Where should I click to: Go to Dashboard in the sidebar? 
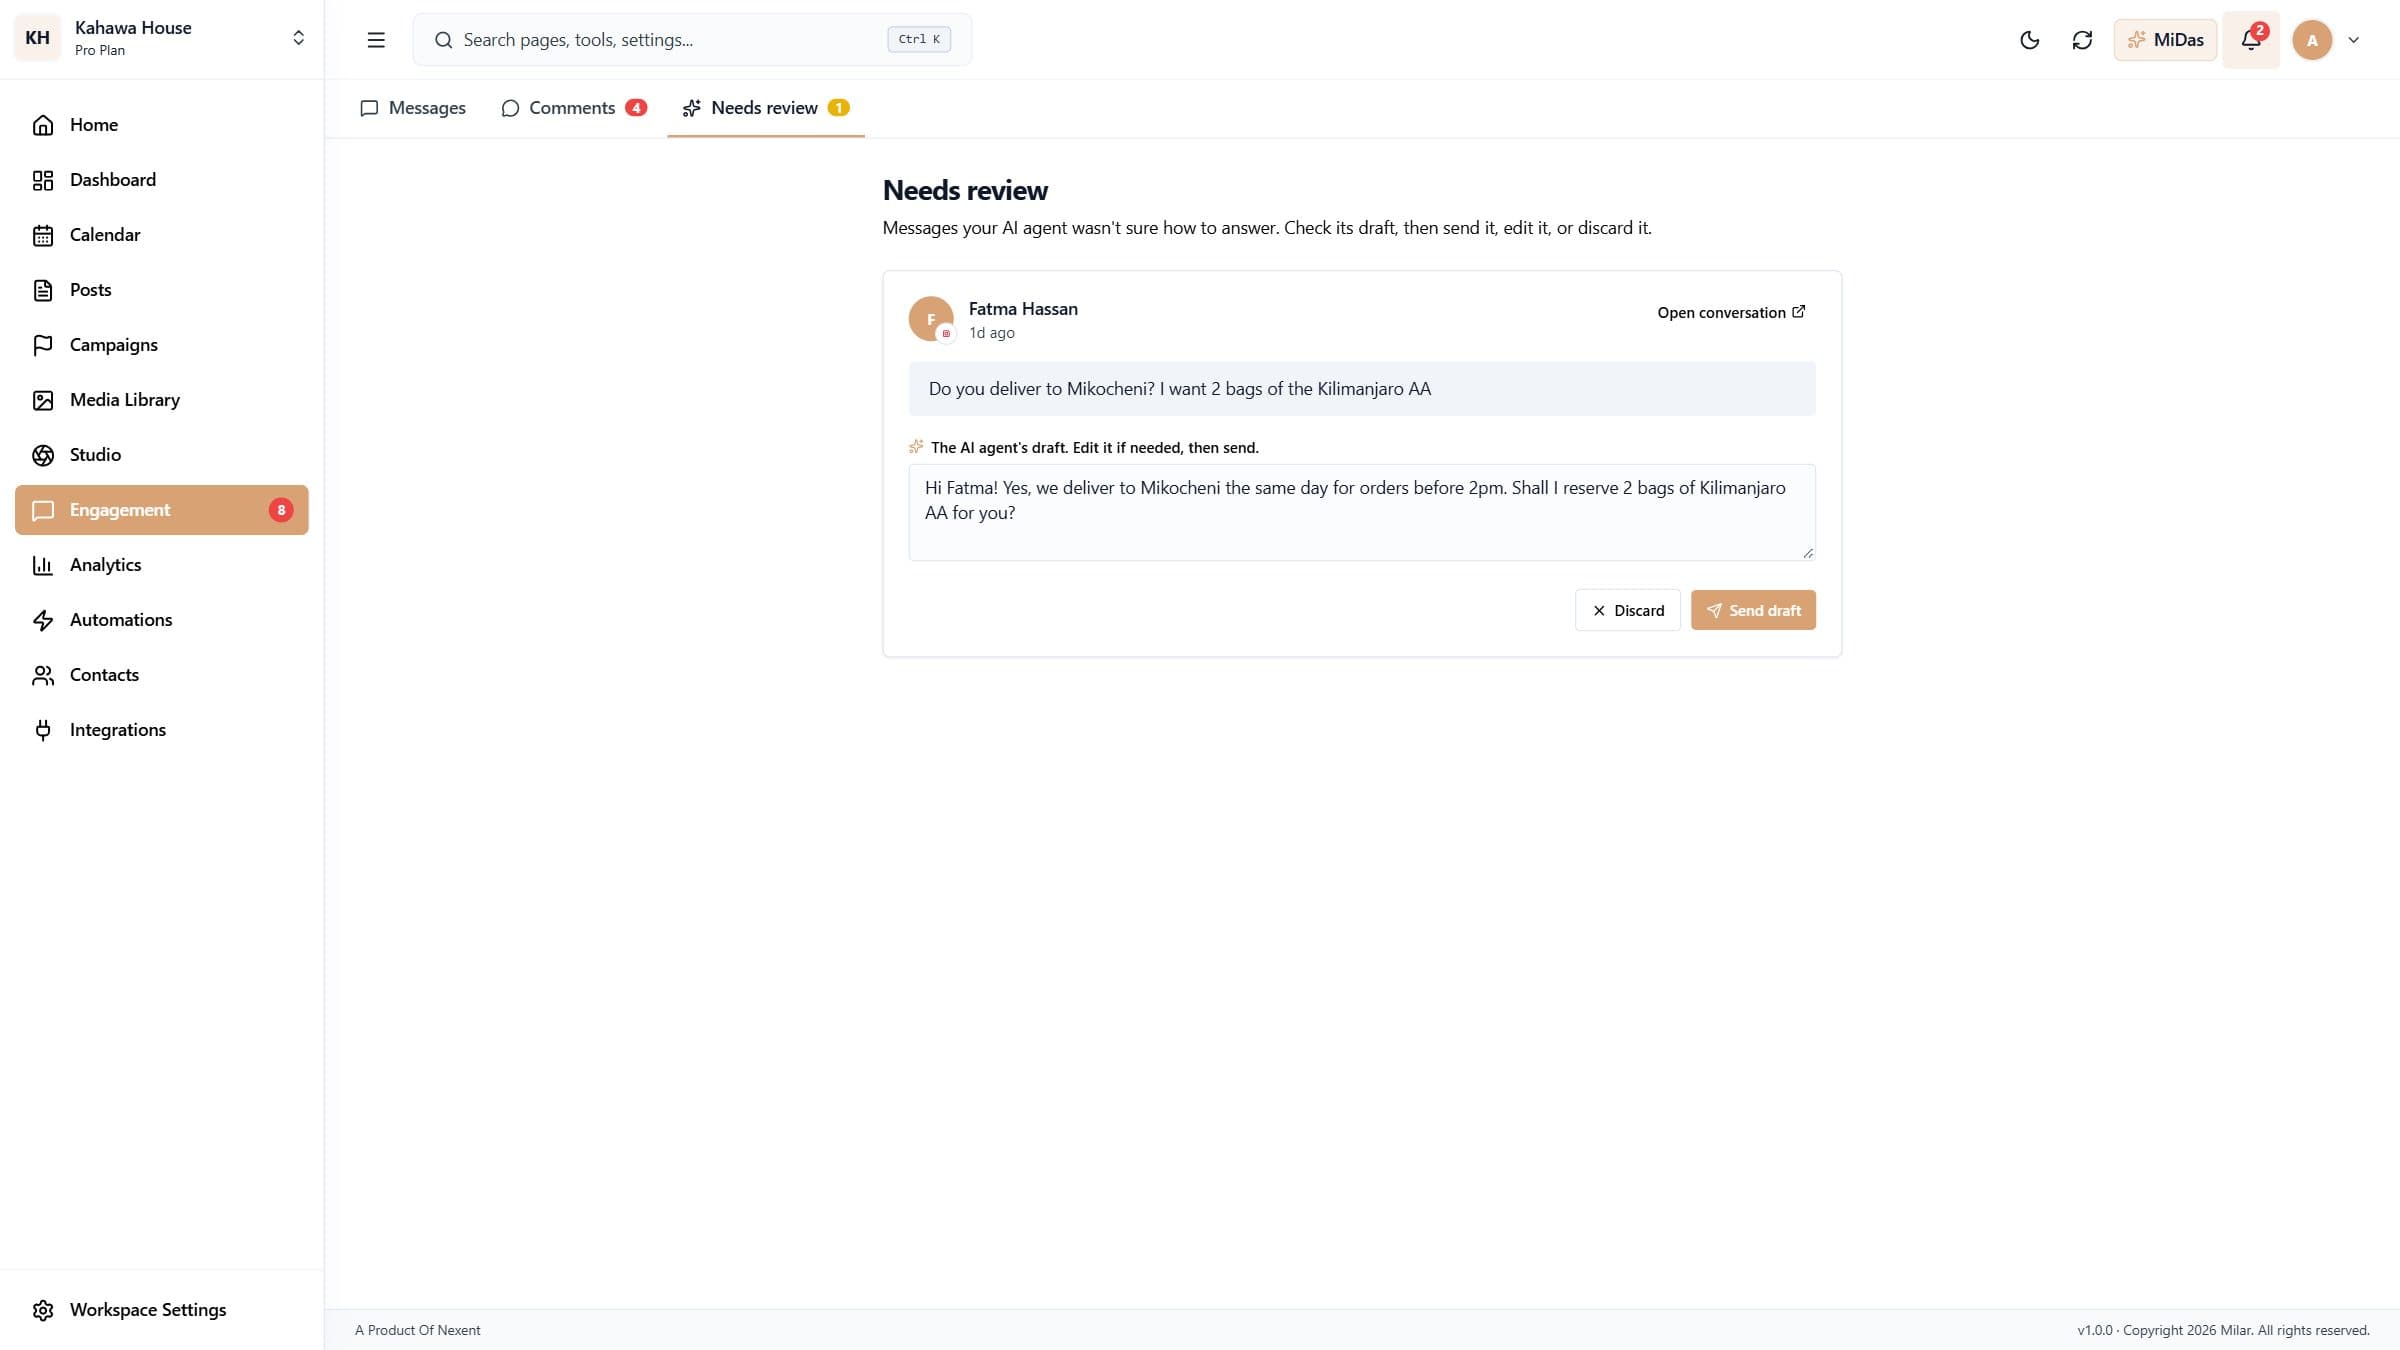point(162,180)
